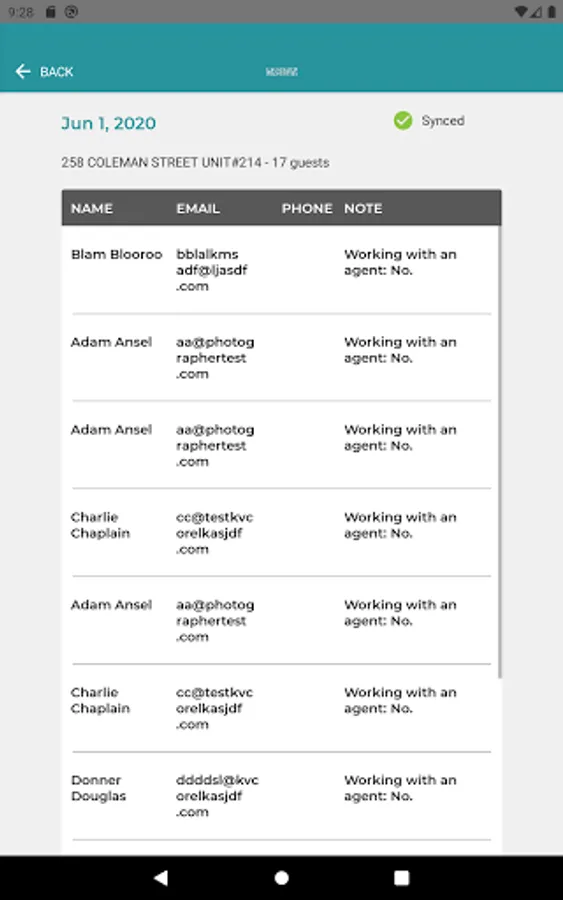
Task: Click the NOTE column header
Action: pos(363,208)
